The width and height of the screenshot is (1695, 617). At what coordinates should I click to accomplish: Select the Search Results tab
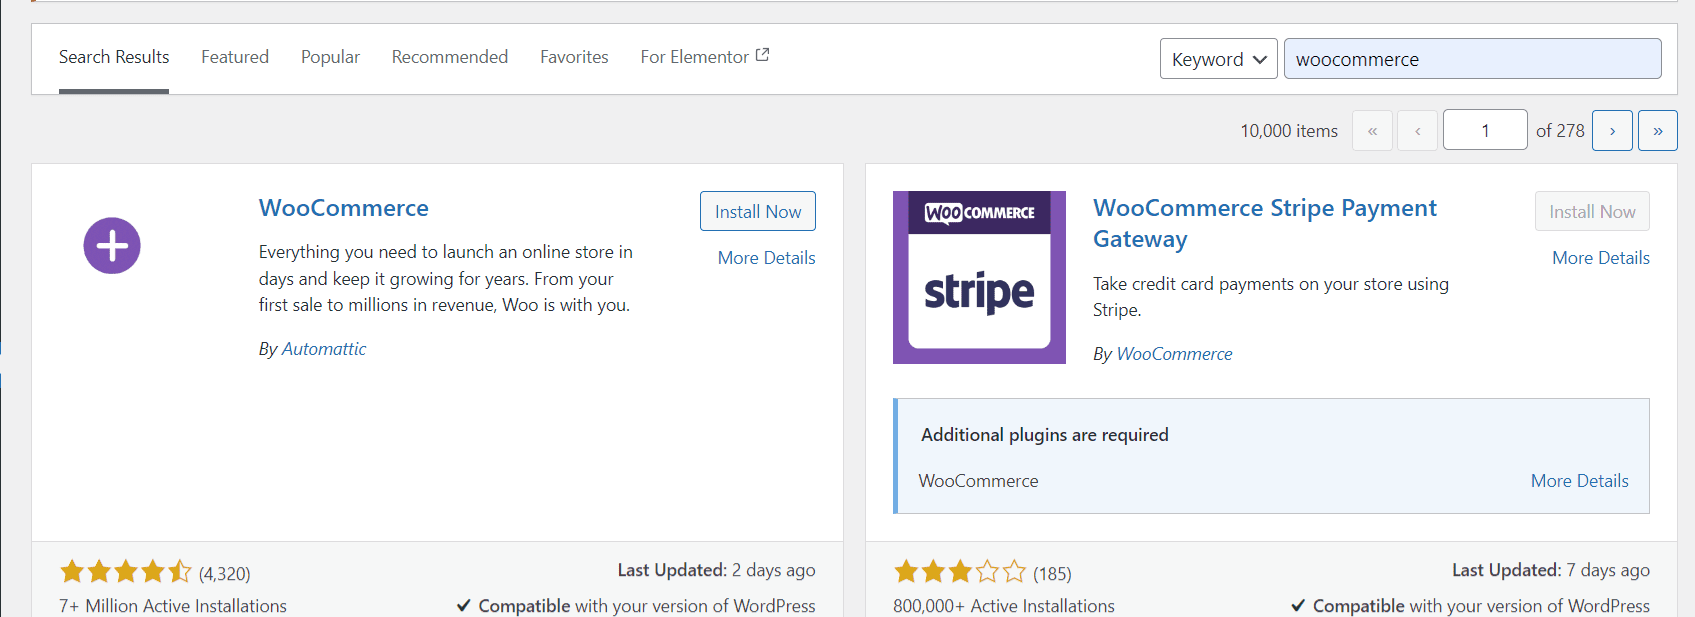[x=114, y=57]
